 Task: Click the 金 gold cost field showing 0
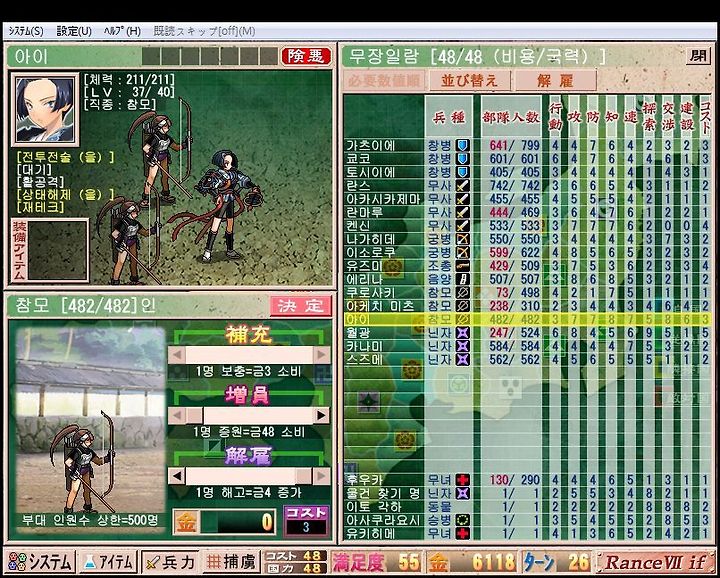coord(225,522)
